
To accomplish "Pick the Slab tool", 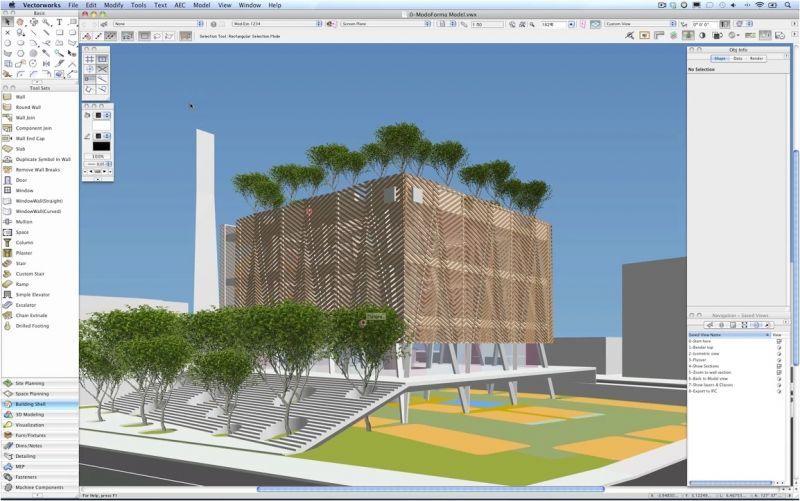I will 20,149.
